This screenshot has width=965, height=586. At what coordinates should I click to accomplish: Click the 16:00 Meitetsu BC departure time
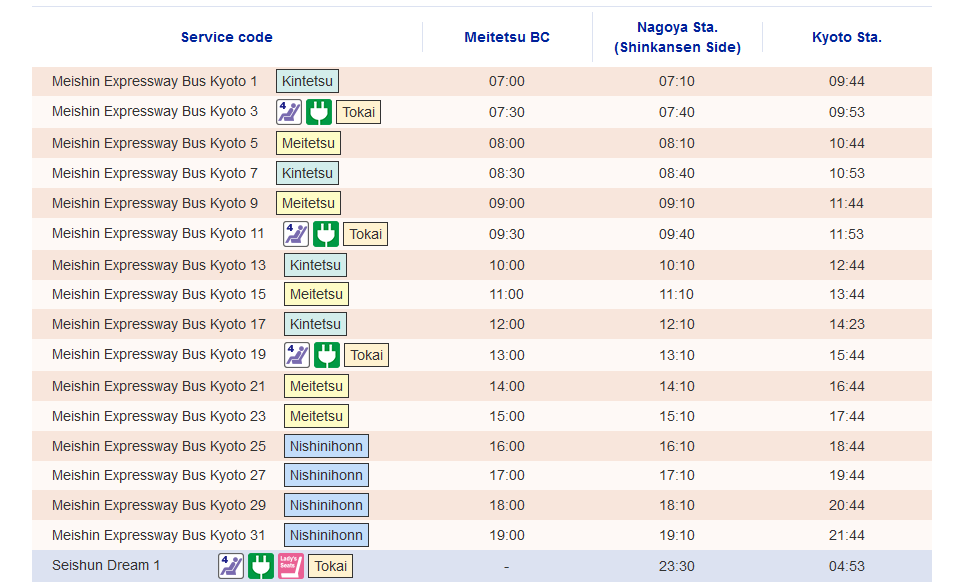(x=507, y=446)
